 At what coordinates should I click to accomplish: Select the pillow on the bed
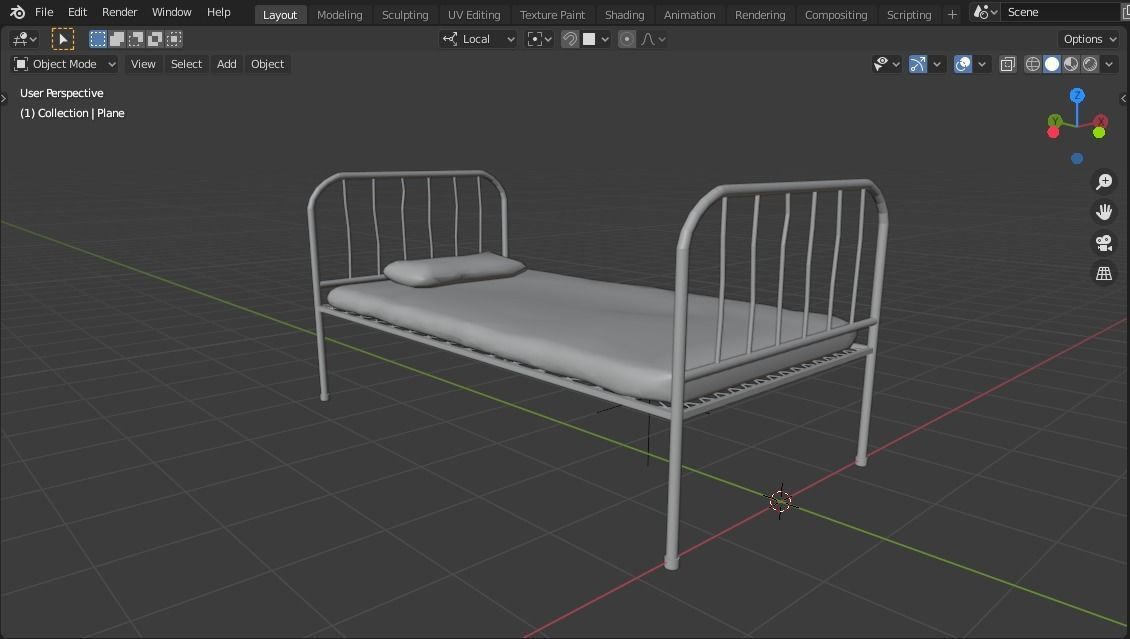point(454,269)
